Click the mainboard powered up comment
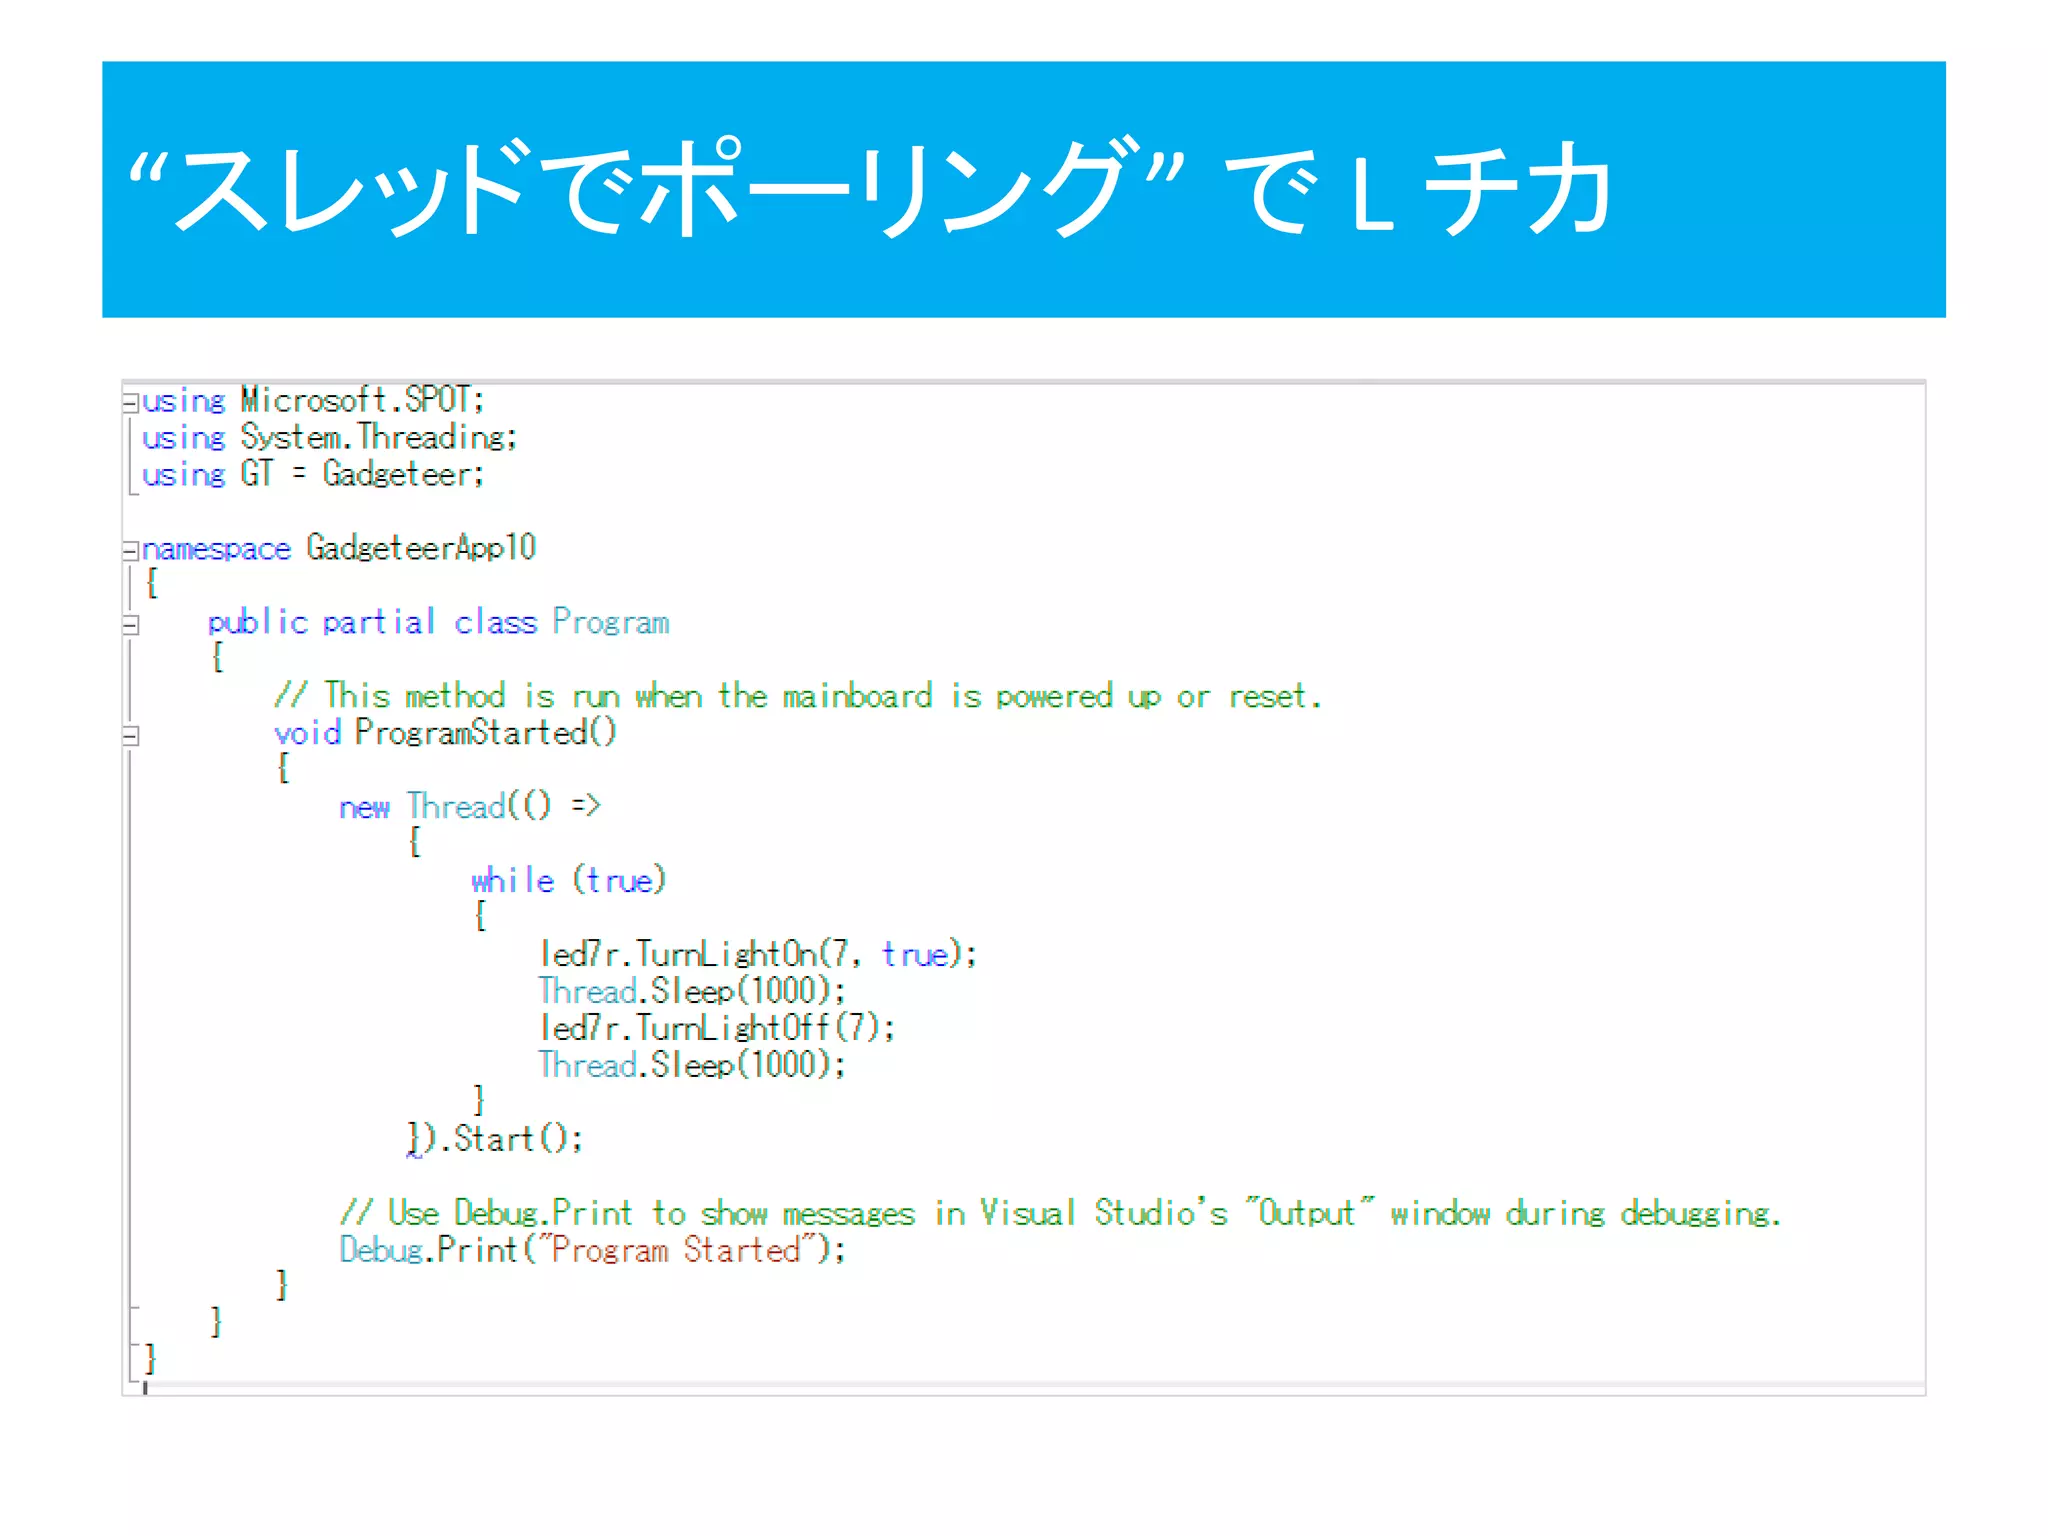 pos(798,696)
